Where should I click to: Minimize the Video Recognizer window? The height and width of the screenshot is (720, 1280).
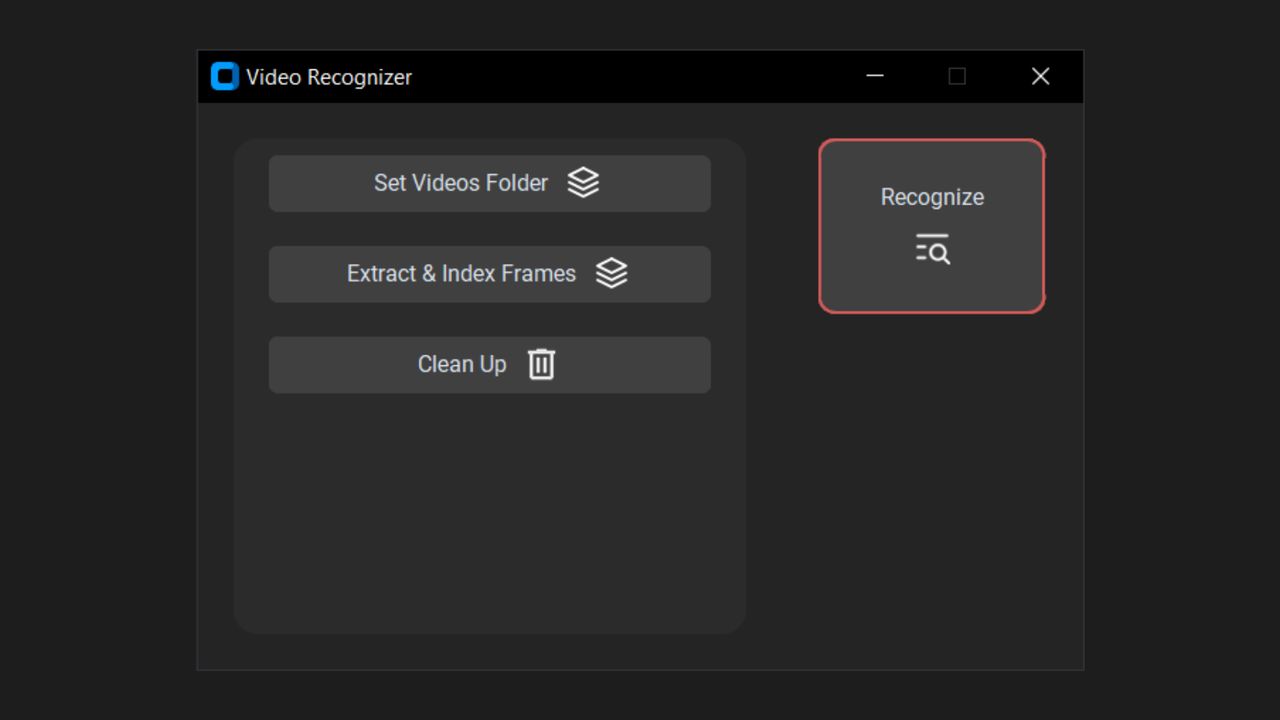click(x=875, y=76)
